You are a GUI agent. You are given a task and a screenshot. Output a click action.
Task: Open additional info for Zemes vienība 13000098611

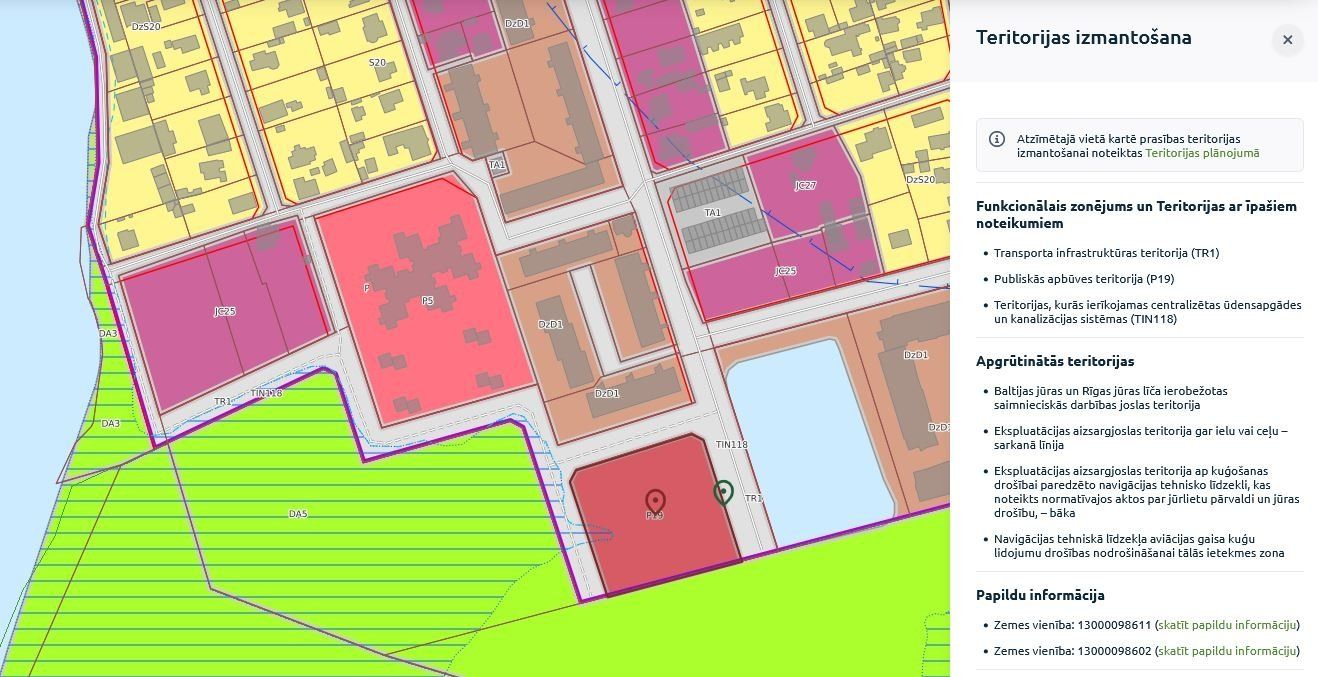[1228, 625]
